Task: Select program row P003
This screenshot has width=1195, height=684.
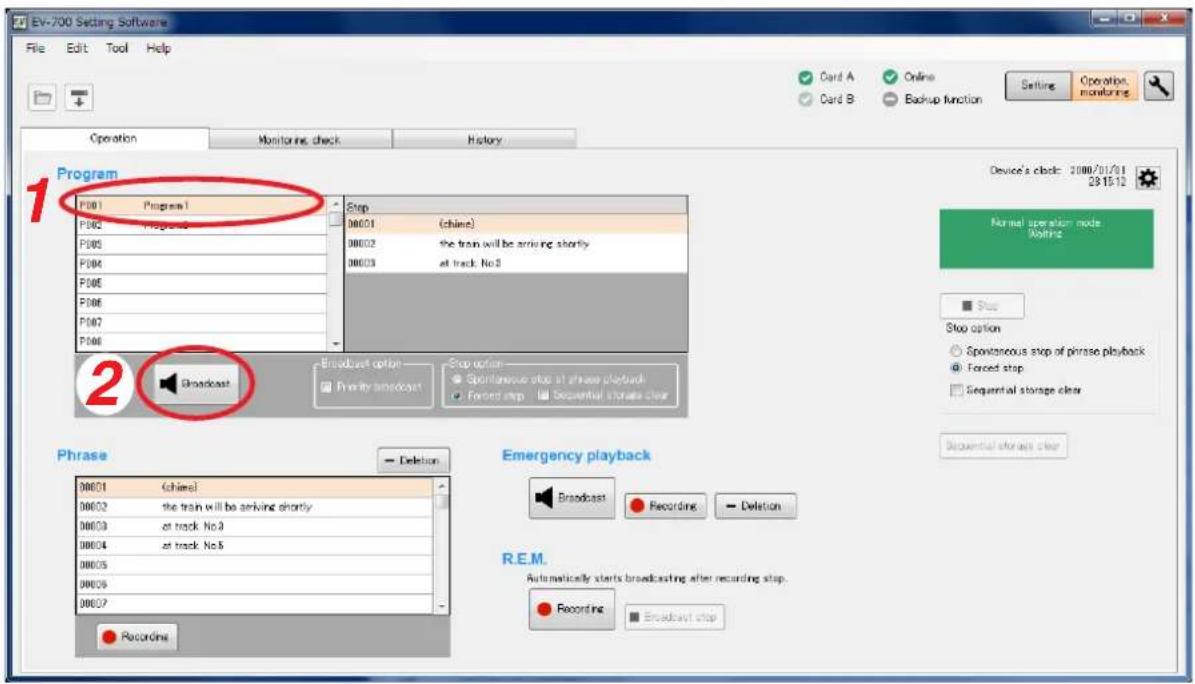Action: tap(202, 245)
